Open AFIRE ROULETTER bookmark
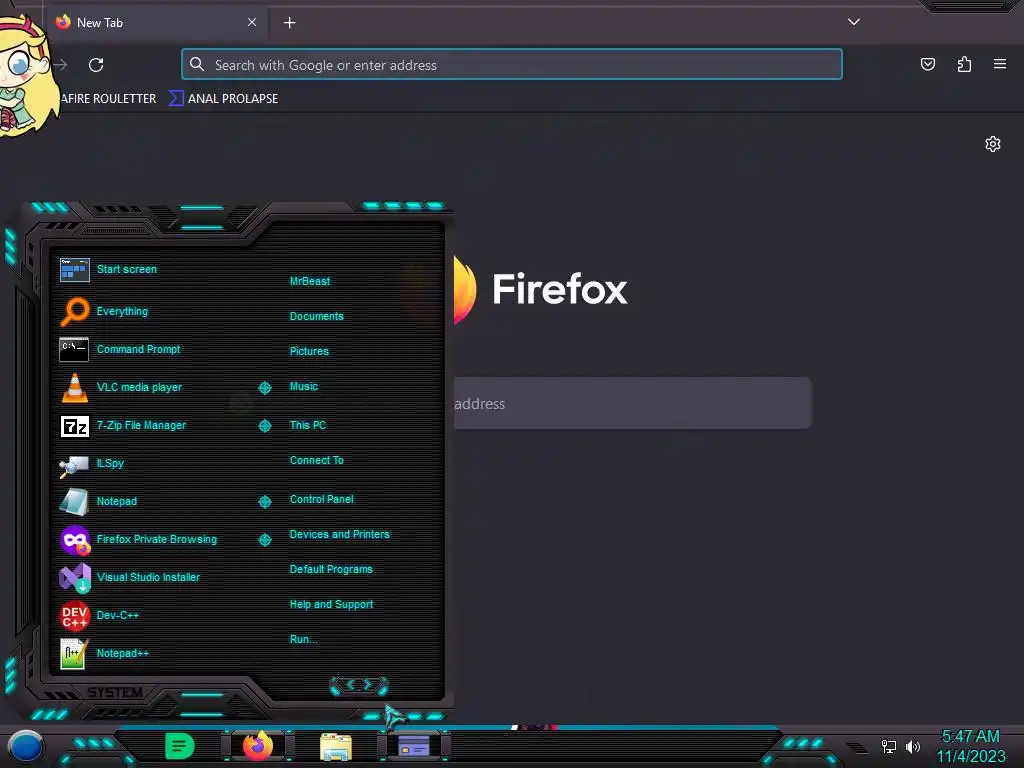This screenshot has height=768, width=1024. tap(108, 99)
